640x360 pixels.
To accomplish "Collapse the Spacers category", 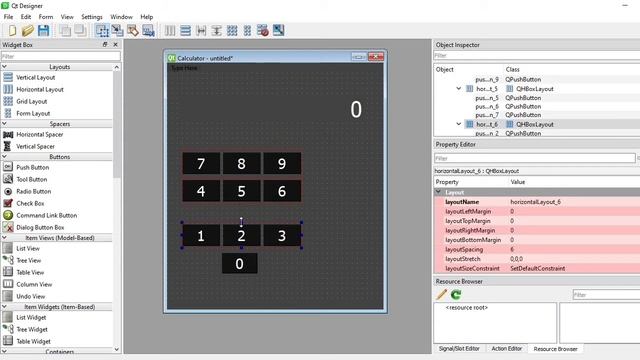I will tap(5, 124).
